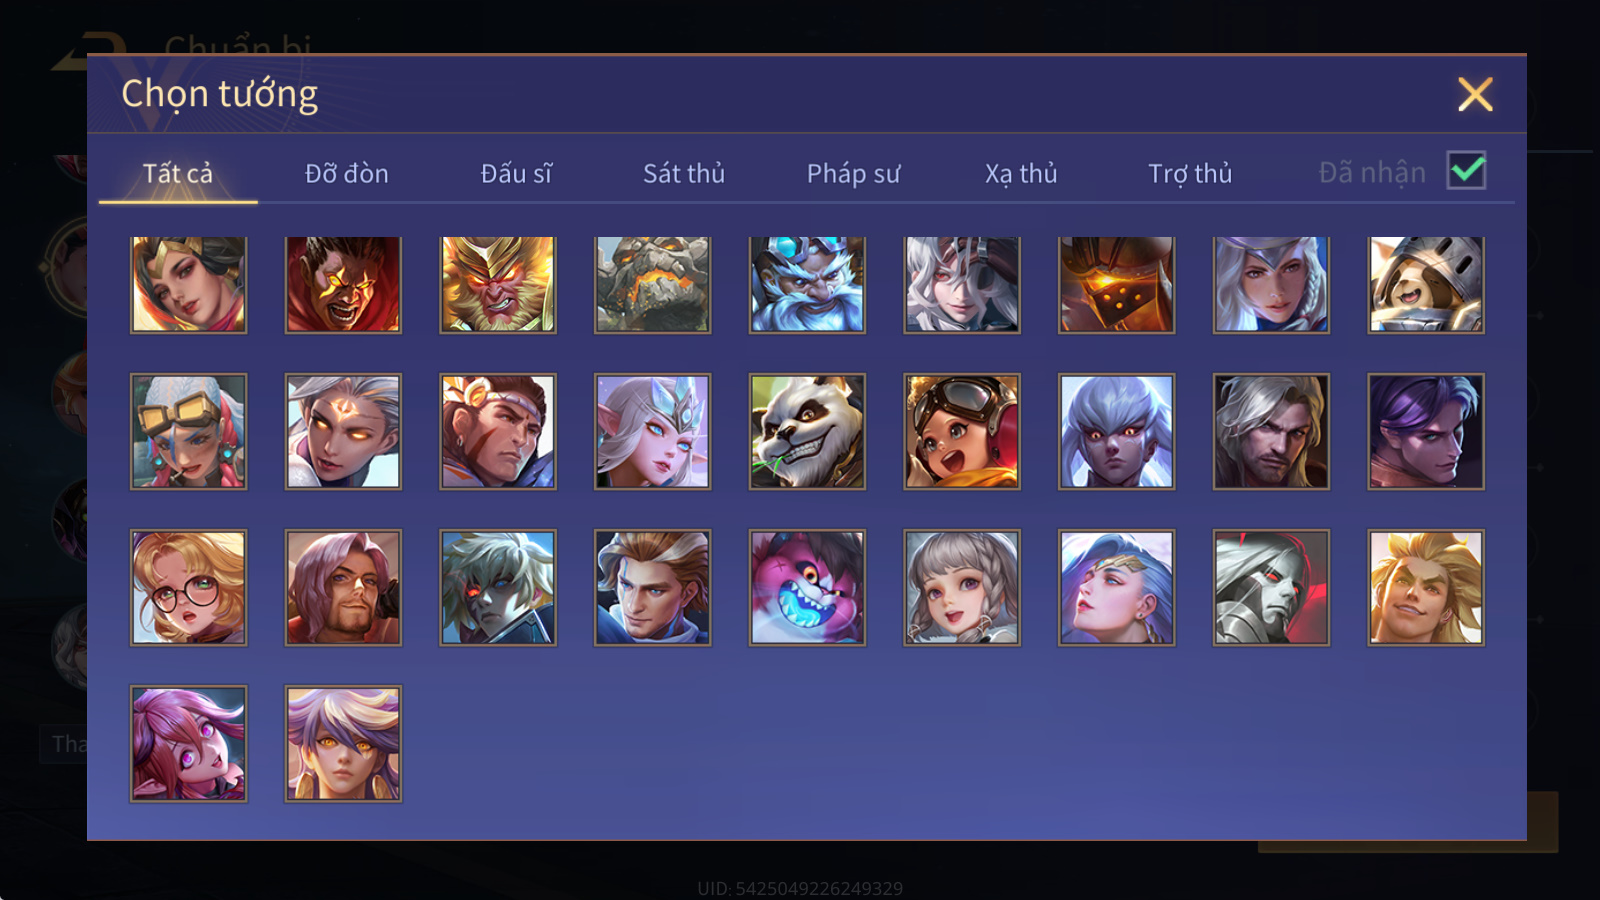The width and height of the screenshot is (1600, 900).
Task: Pick the pink-haired elf girl hero
Action: (189, 744)
